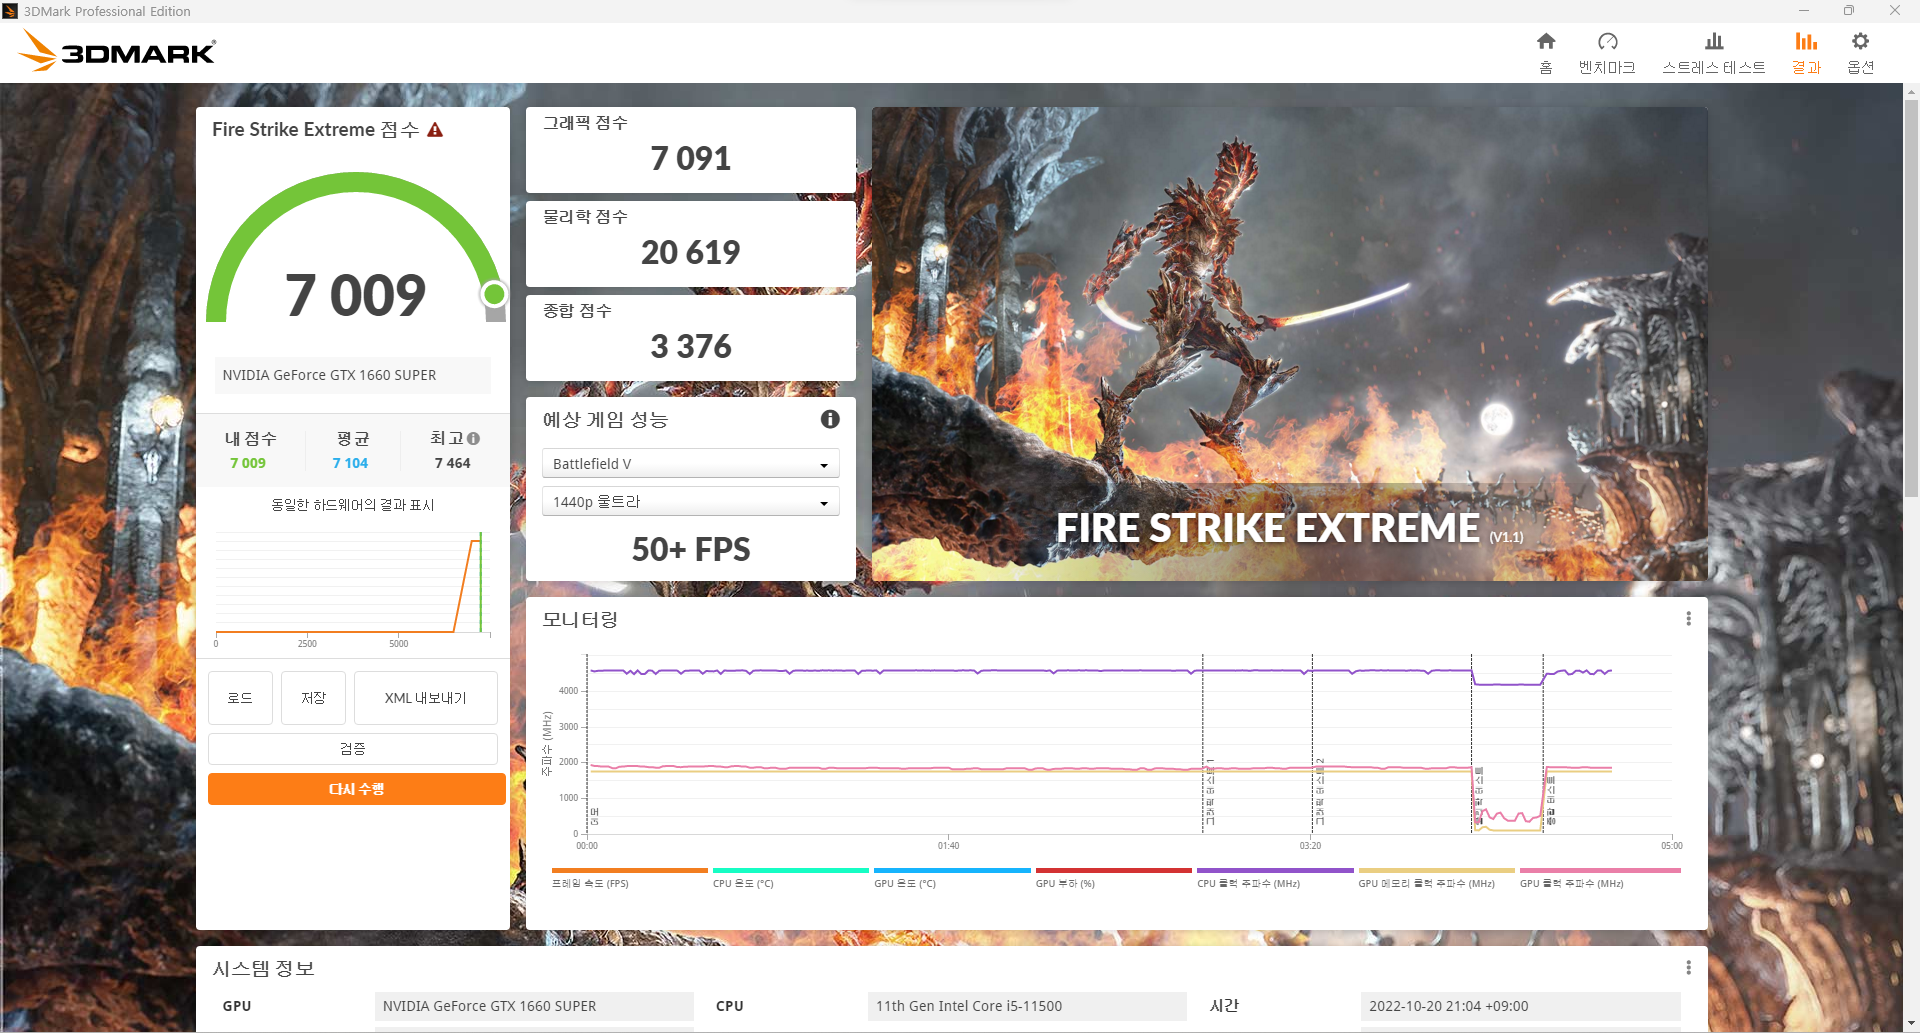Open the Results tab icon

coord(1806,41)
